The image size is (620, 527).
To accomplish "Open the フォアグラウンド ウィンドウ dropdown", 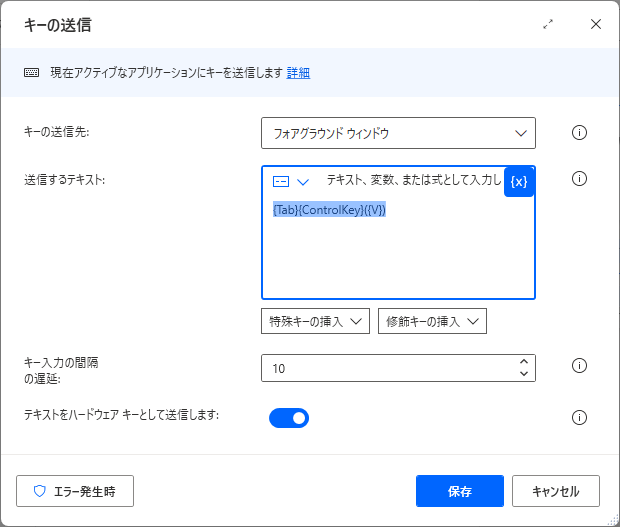I will tap(398, 133).
